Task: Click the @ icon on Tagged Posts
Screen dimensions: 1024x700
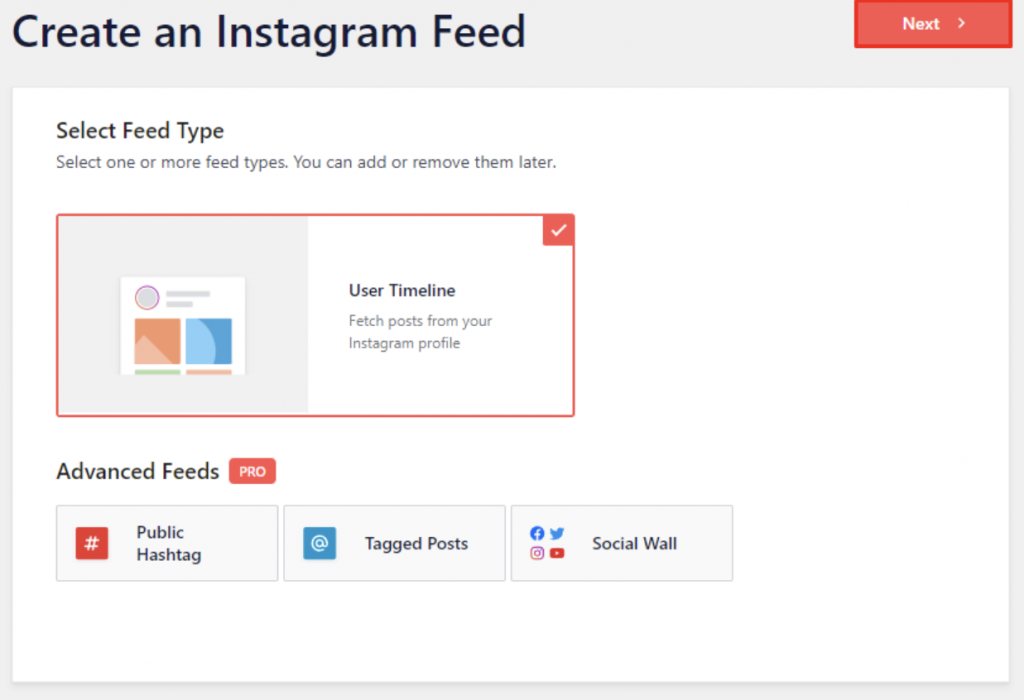Action: (x=319, y=543)
